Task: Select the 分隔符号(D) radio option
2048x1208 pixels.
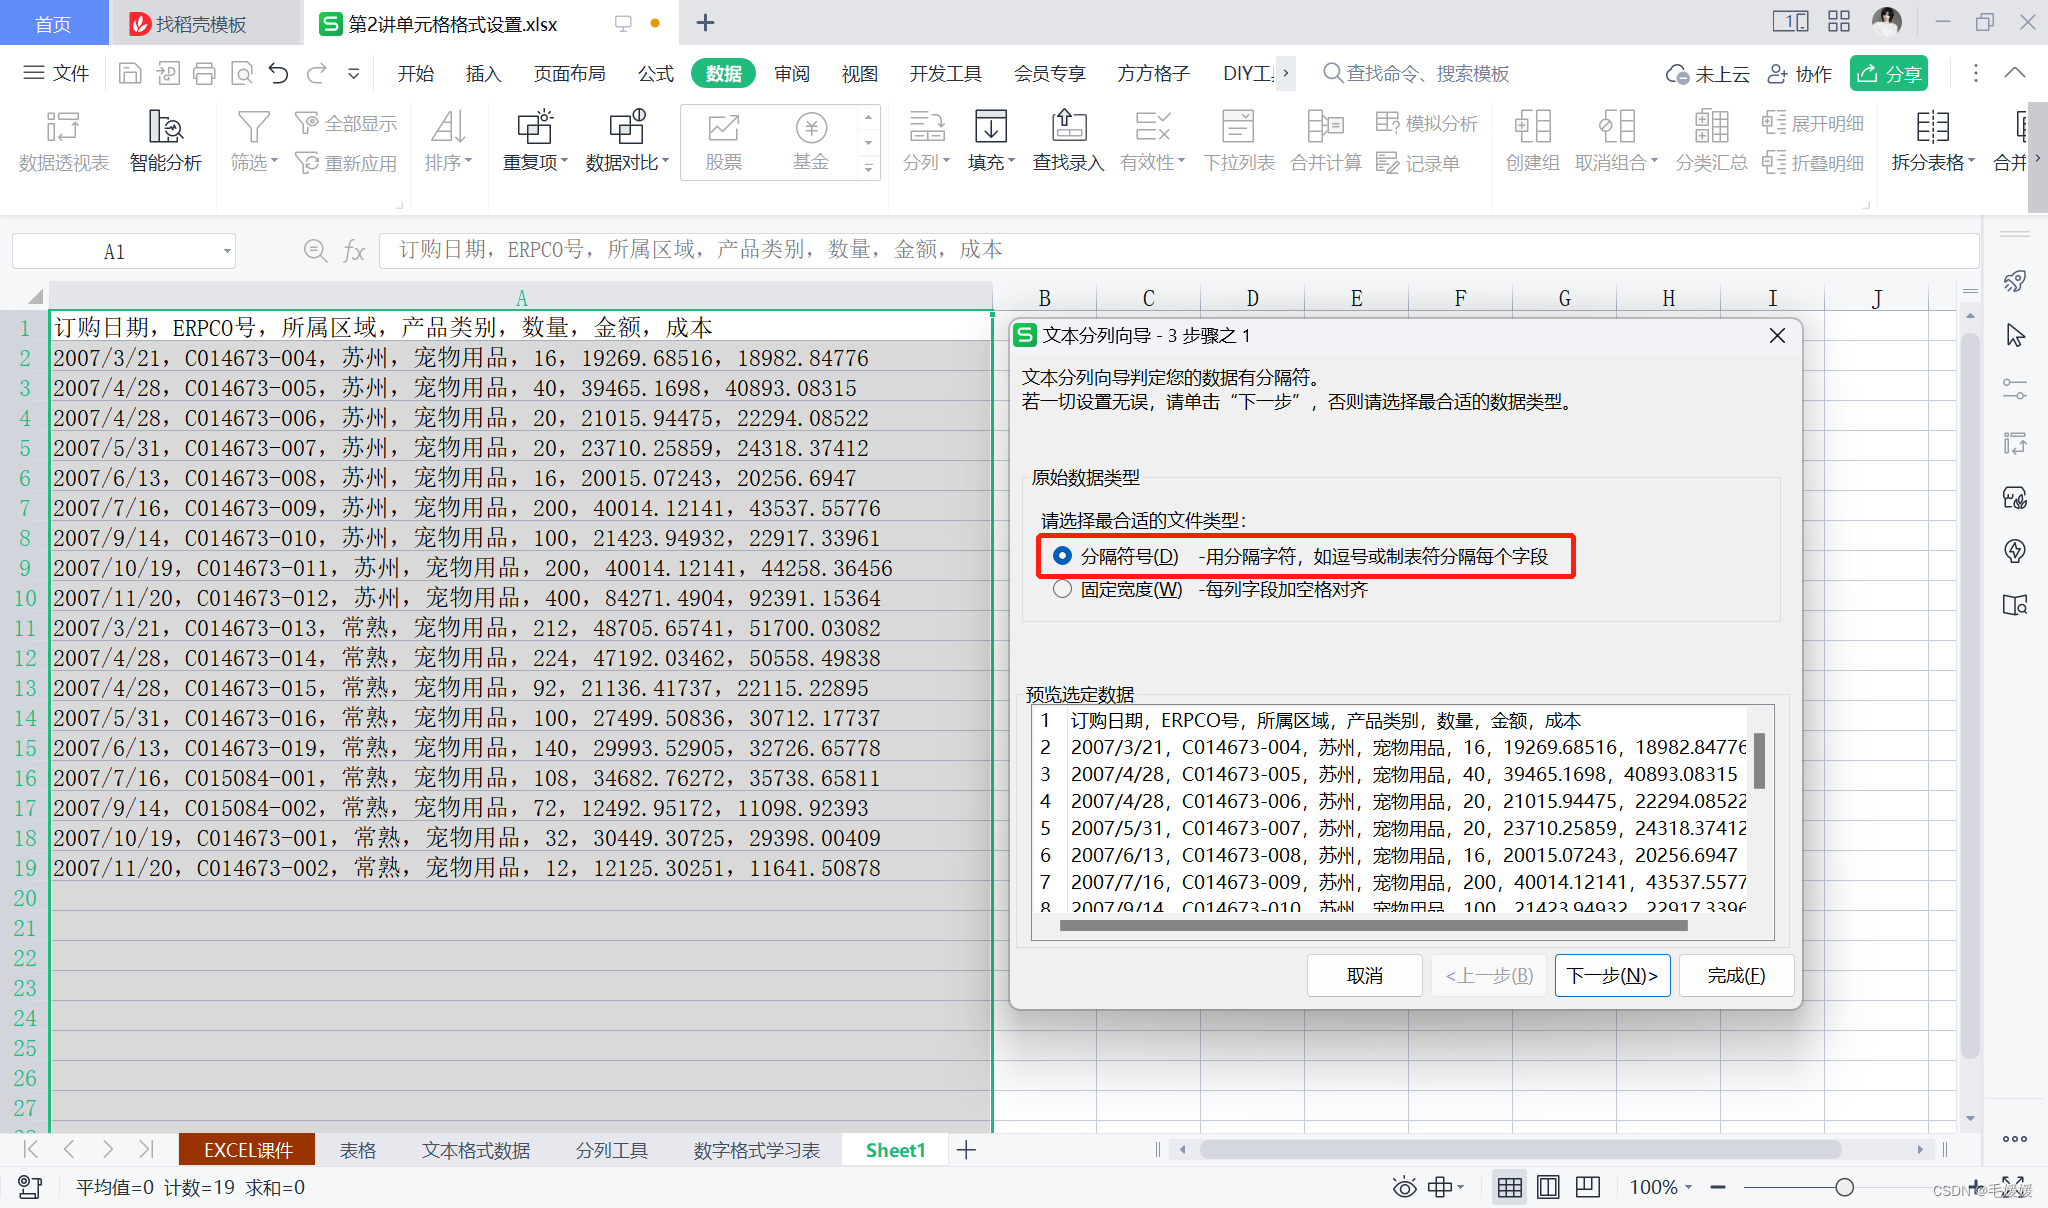Action: (x=1062, y=556)
